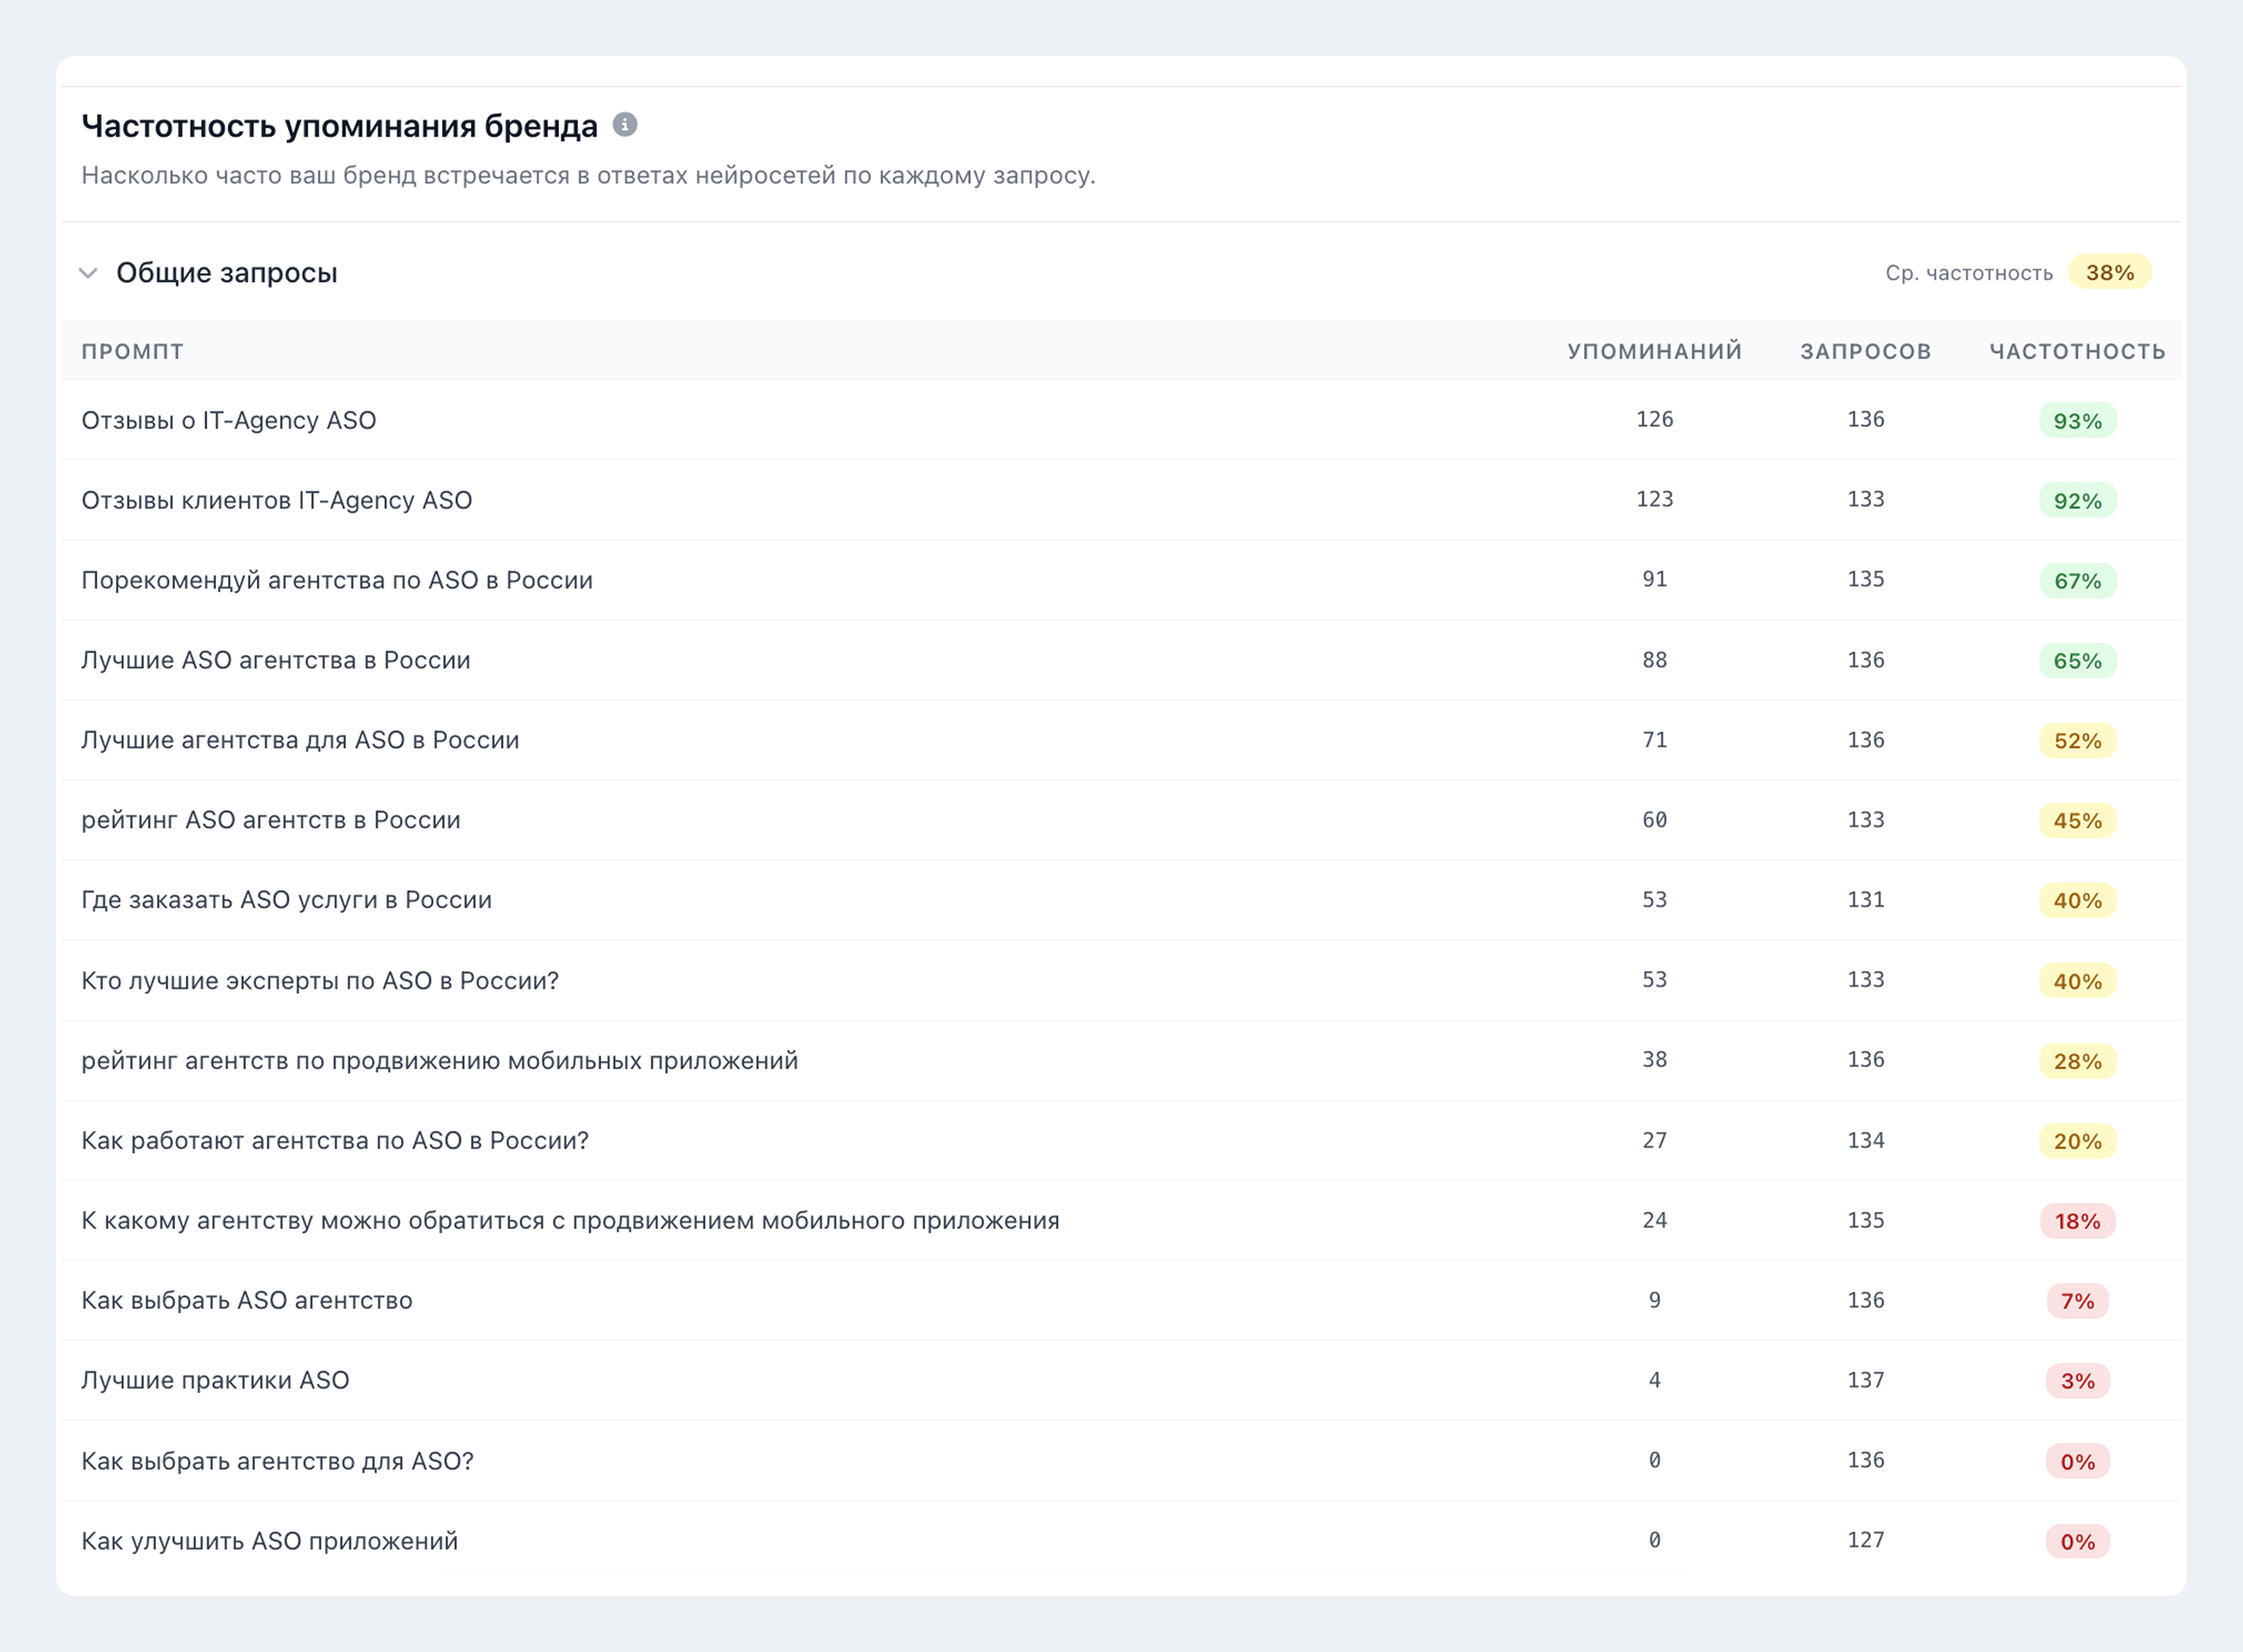Click the 93% frequency badge

point(2077,421)
